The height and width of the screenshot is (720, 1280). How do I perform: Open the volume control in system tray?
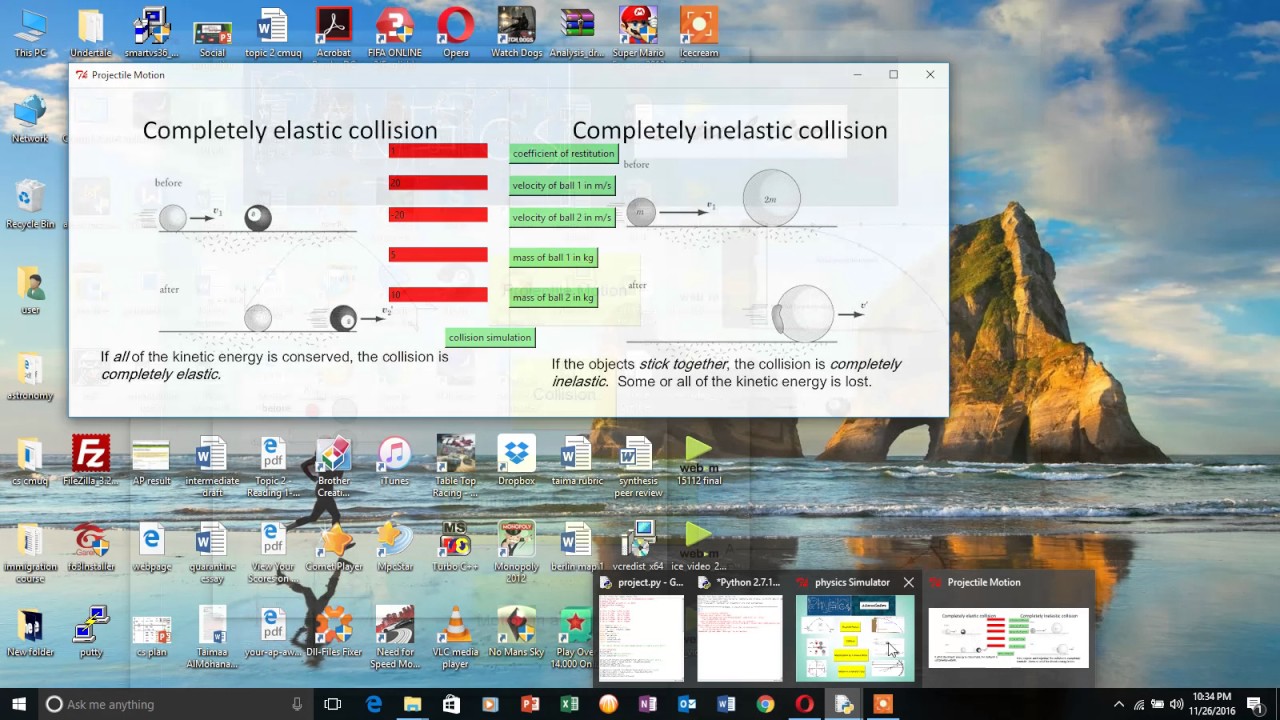pyautogui.click(x=1176, y=704)
